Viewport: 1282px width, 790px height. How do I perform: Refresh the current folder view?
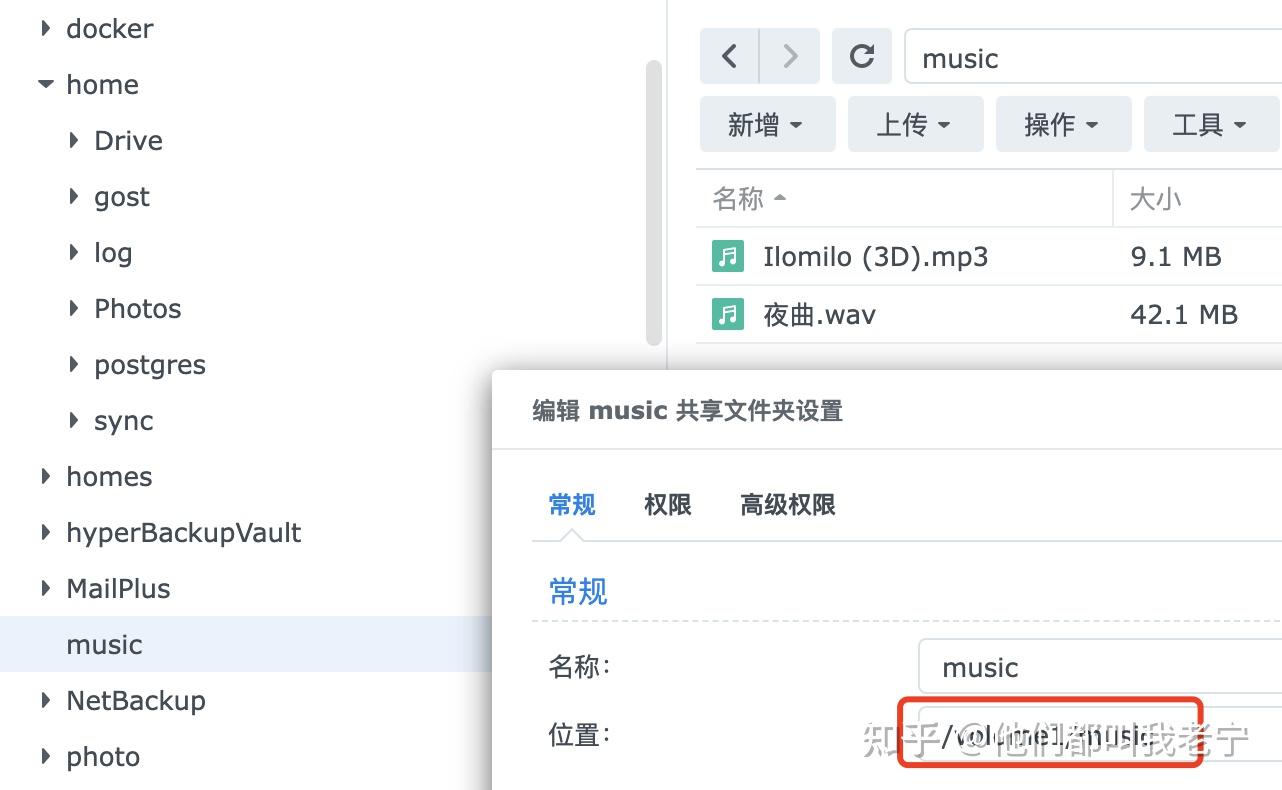862,56
